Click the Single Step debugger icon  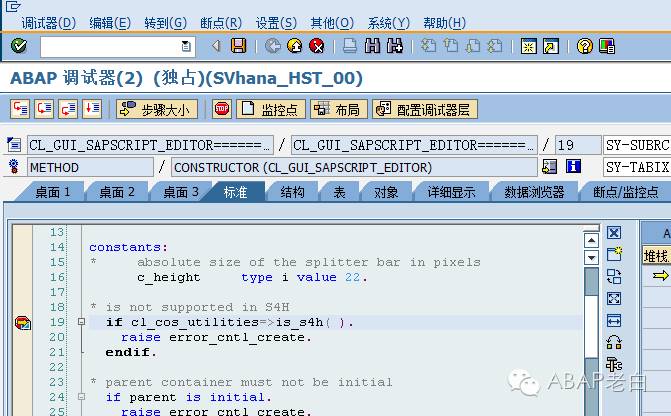(x=20, y=109)
